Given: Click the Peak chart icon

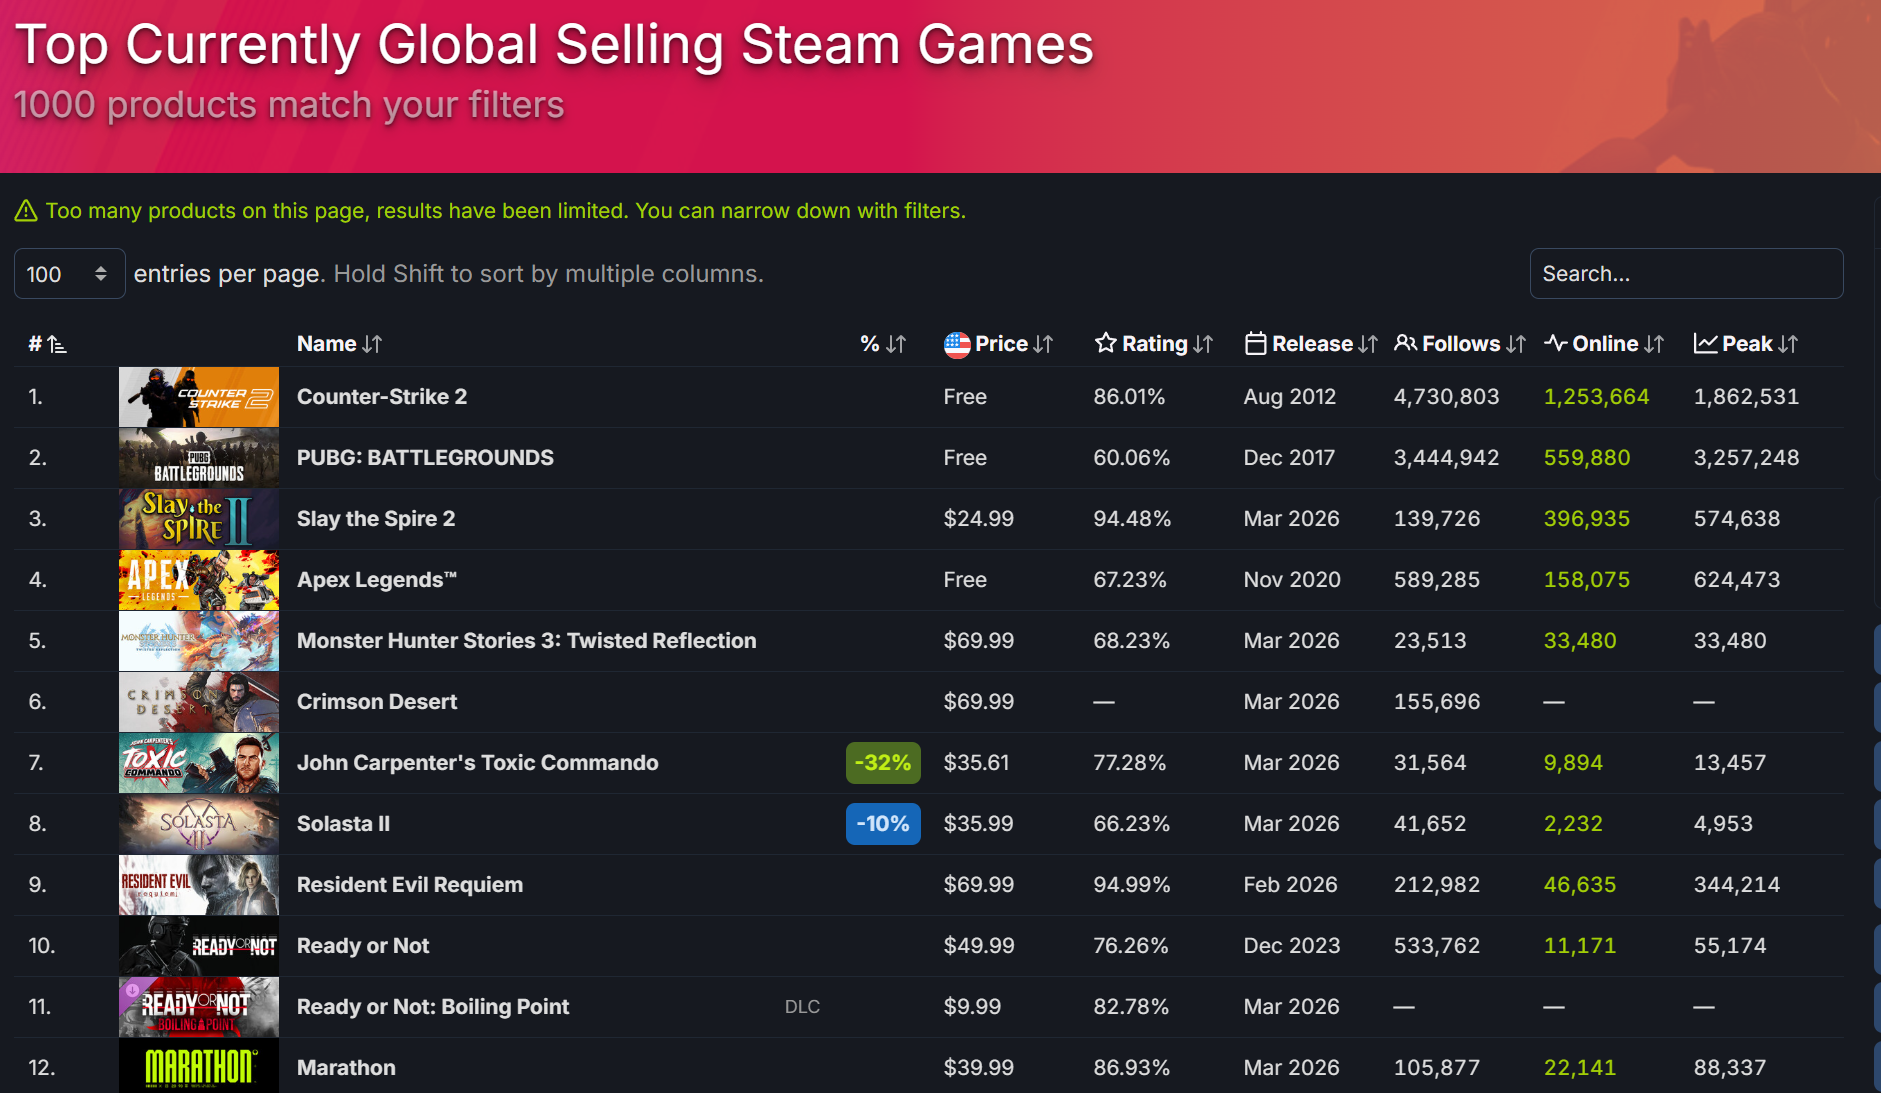Looking at the screenshot, I should [1705, 343].
